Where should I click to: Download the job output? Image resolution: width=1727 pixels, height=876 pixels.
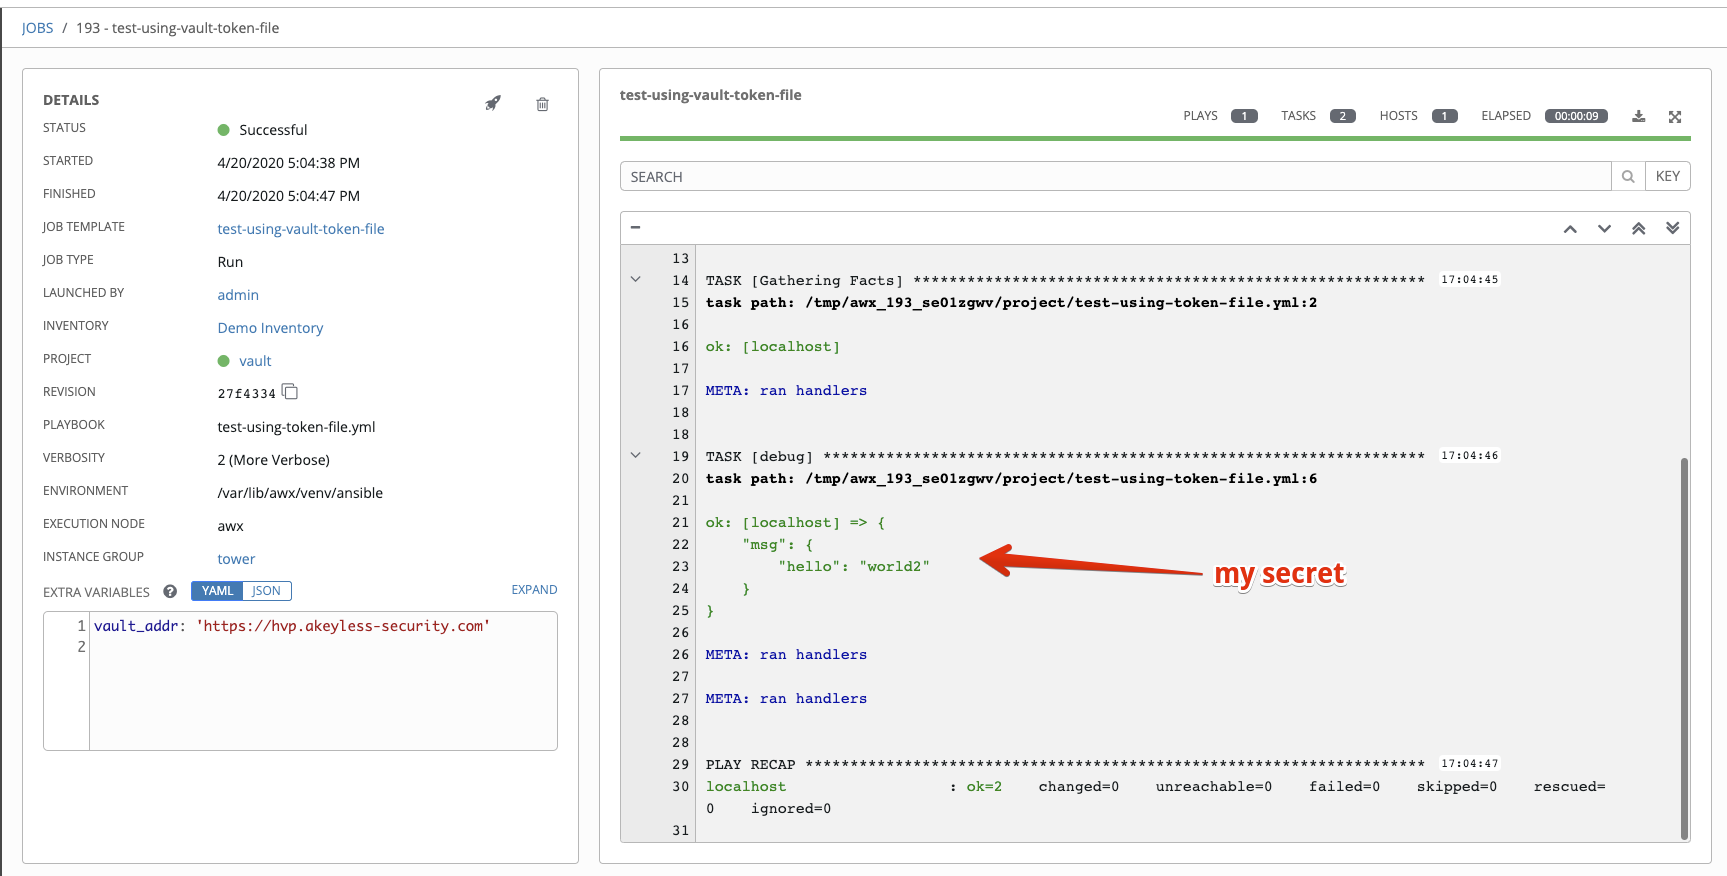[1638, 116]
